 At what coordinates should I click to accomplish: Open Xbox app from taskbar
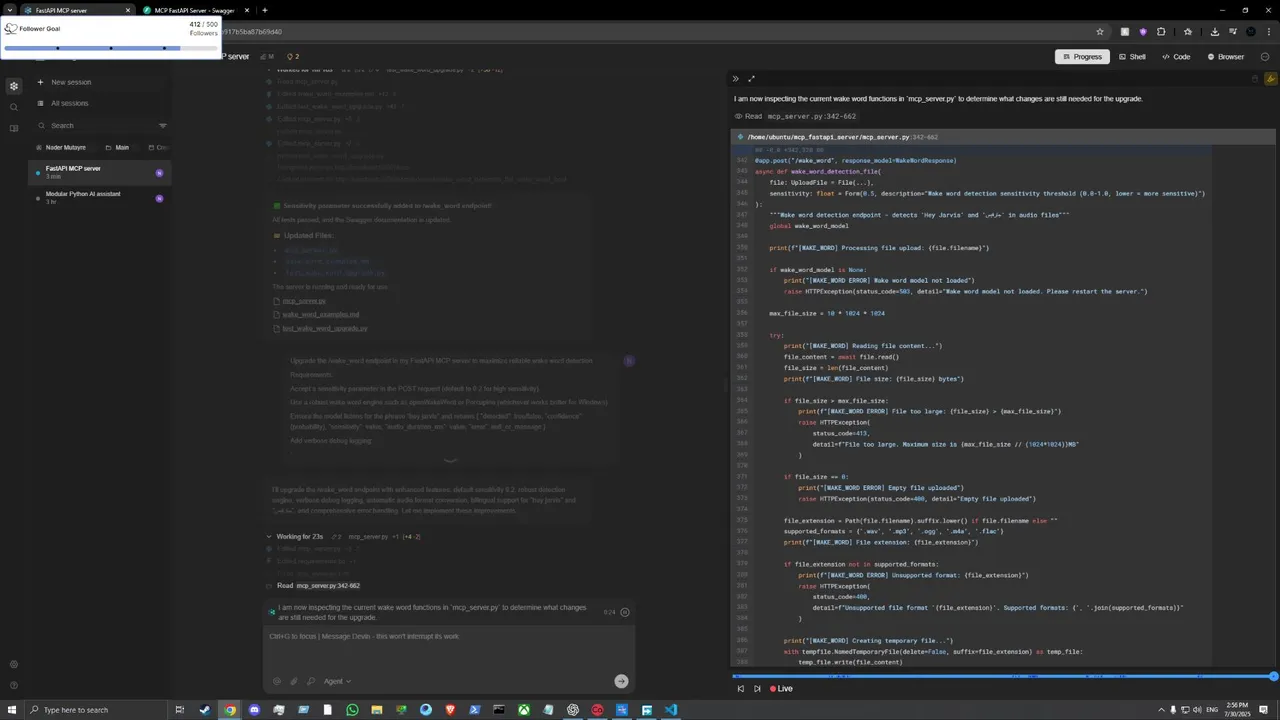(x=523, y=710)
